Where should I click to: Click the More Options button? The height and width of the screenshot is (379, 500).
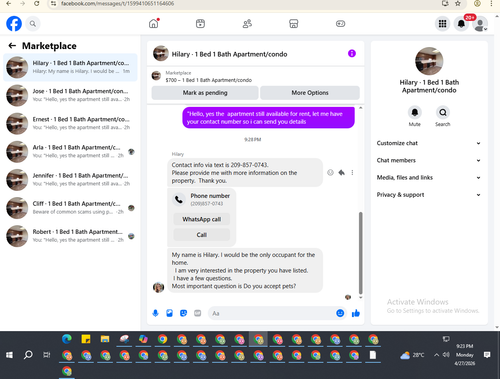click(310, 93)
